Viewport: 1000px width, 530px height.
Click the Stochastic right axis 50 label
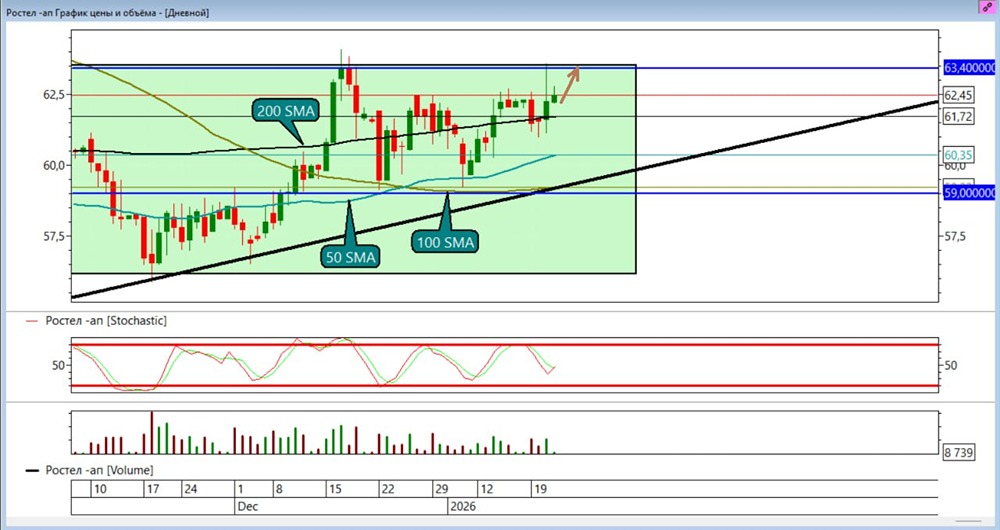tap(950, 365)
